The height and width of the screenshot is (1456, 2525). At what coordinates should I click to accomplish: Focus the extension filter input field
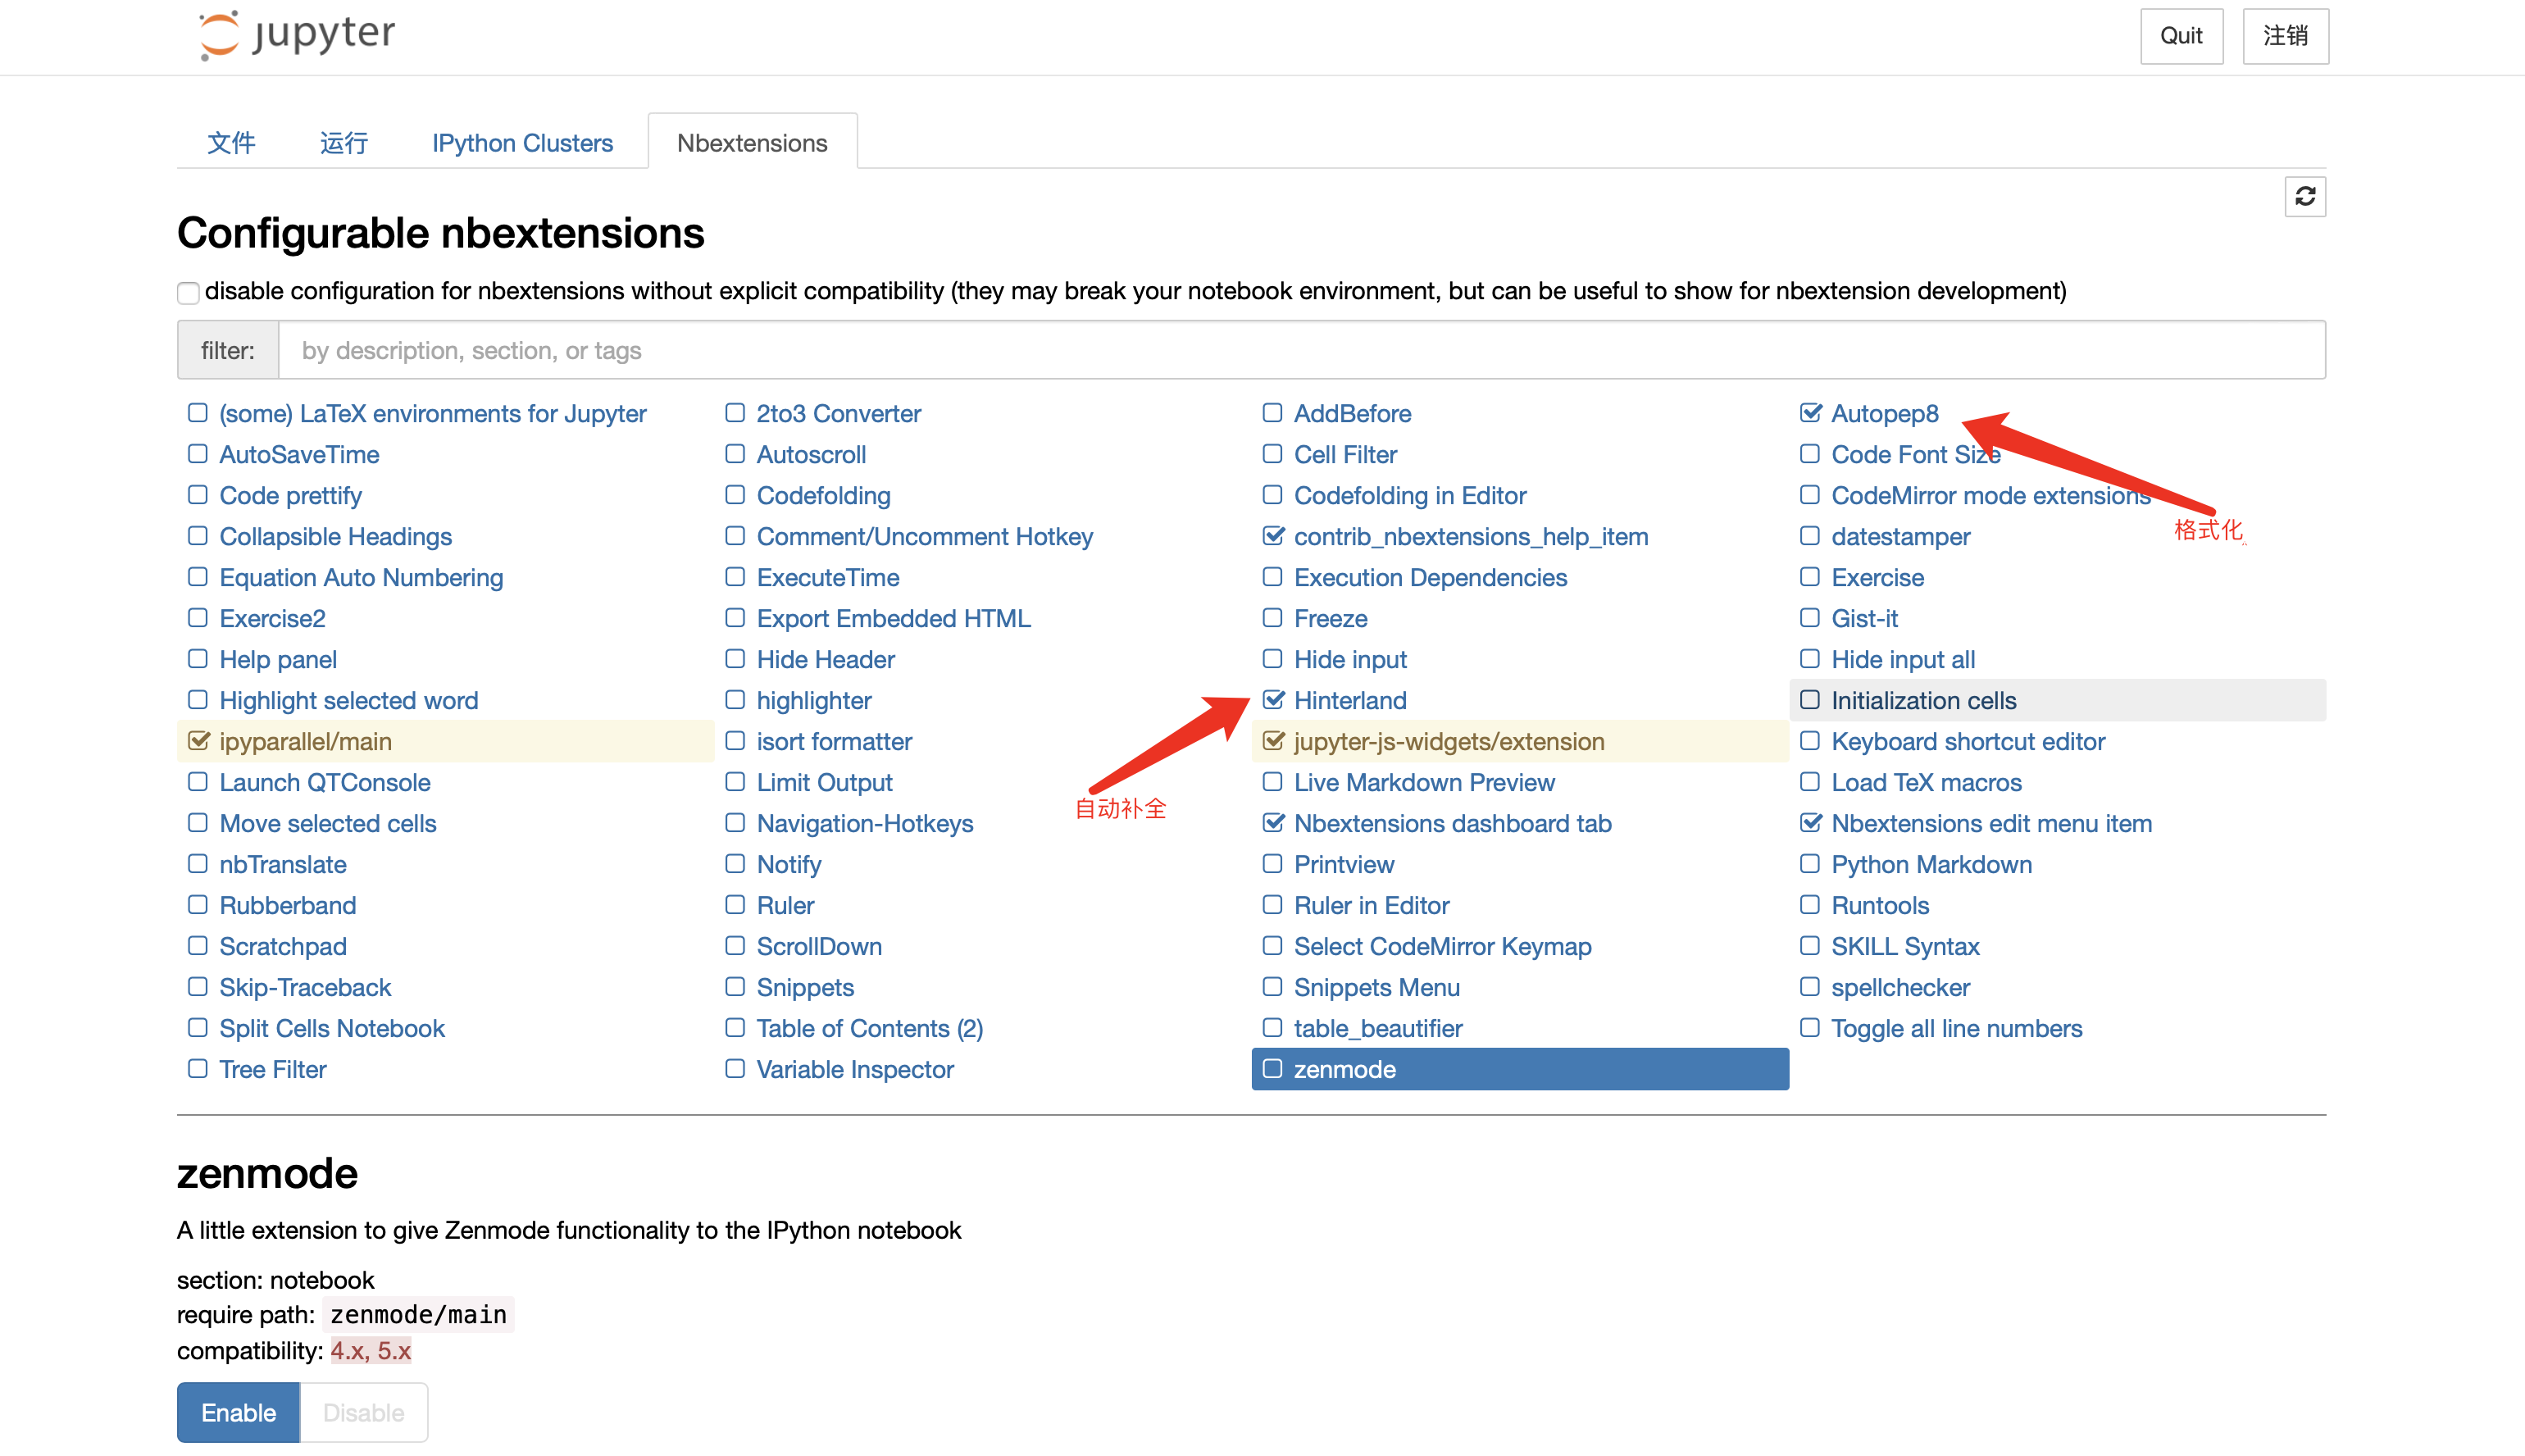click(1300, 350)
